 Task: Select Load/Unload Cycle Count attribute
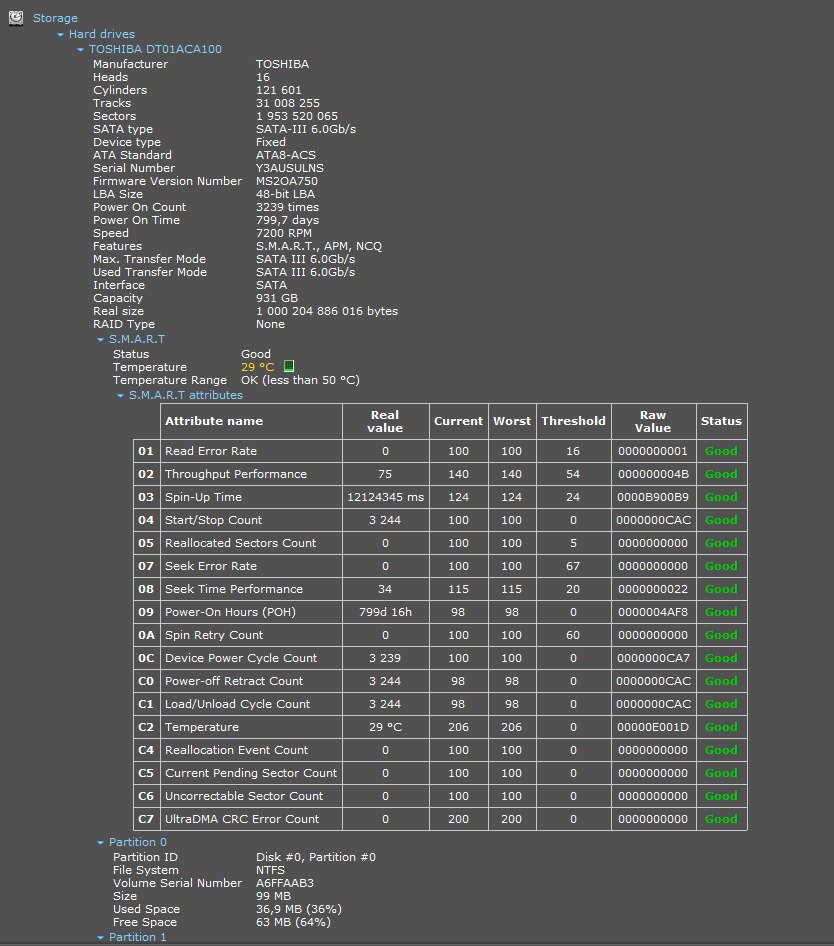238,703
